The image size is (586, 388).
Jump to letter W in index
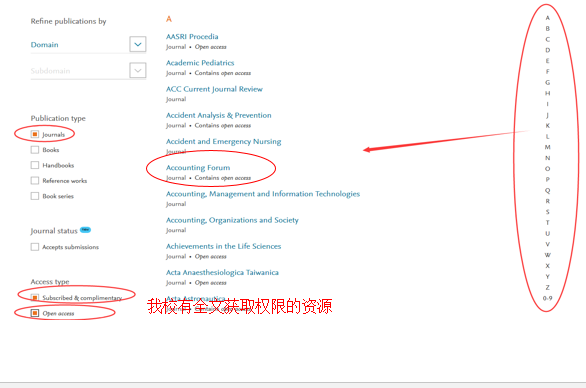pos(548,255)
